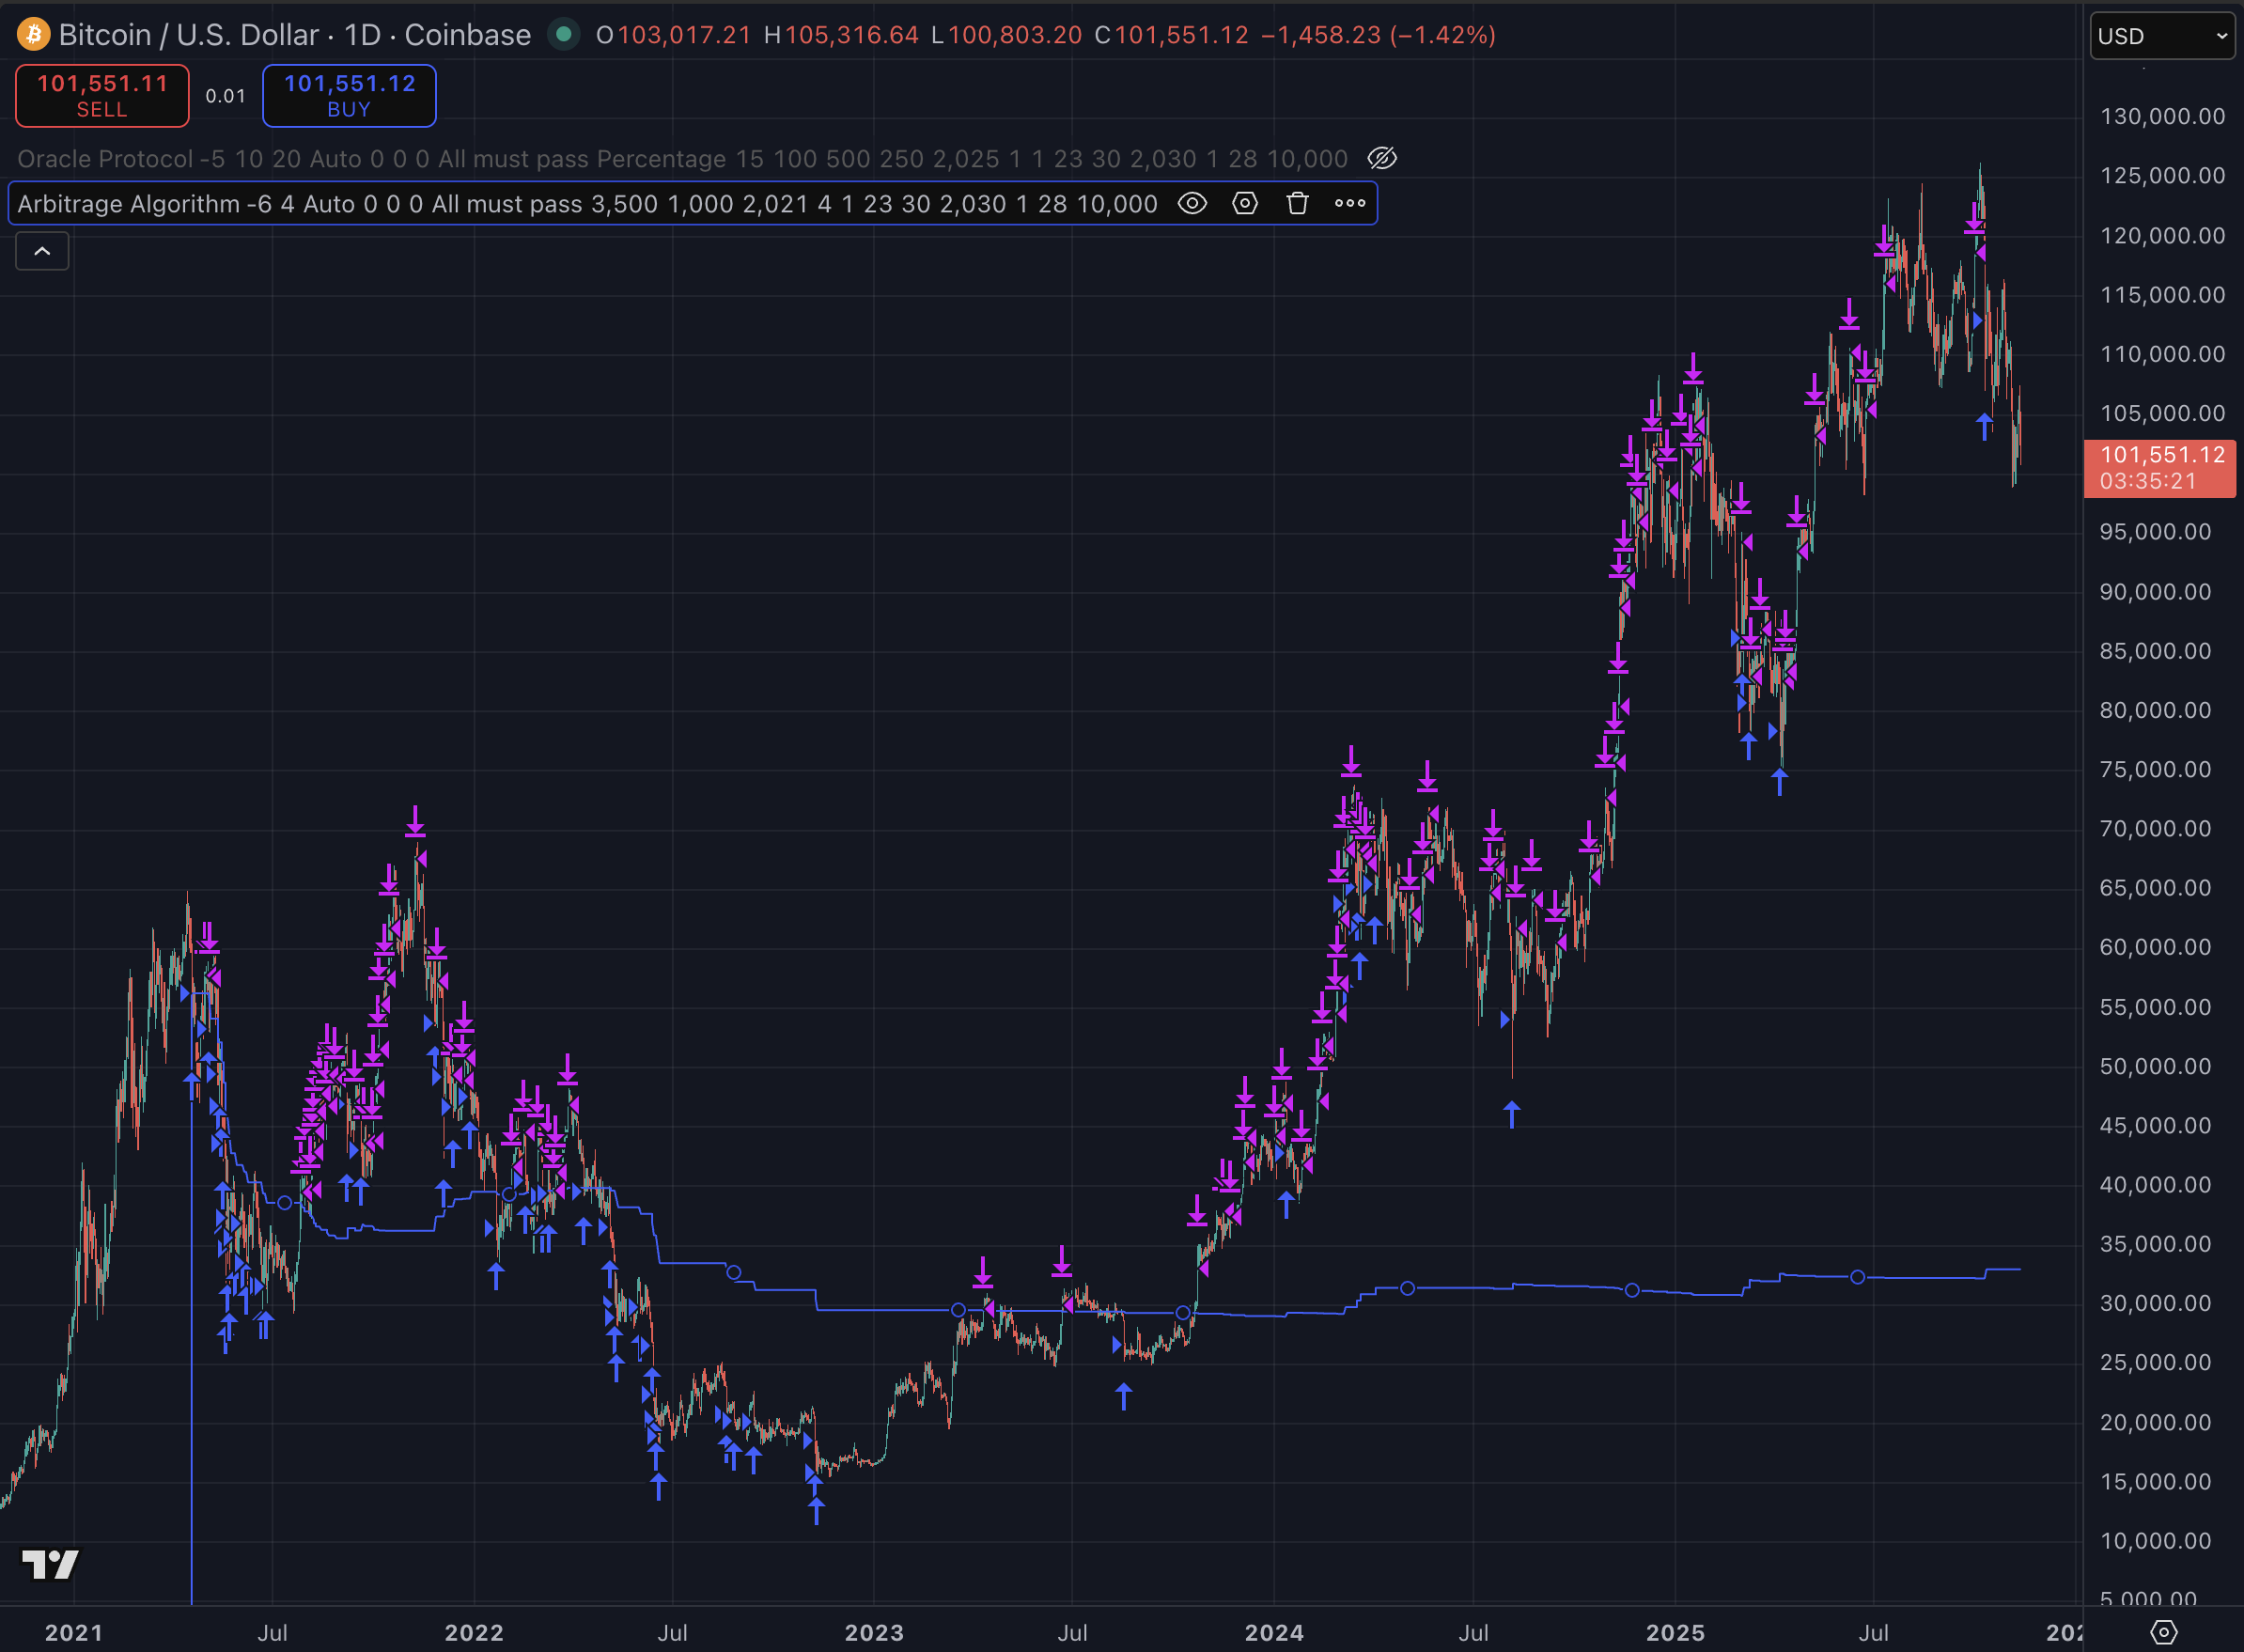The height and width of the screenshot is (1652, 2244).
Task: Select the Bitcoin / U.S. Dollar symbol title
Action: [x=188, y=35]
